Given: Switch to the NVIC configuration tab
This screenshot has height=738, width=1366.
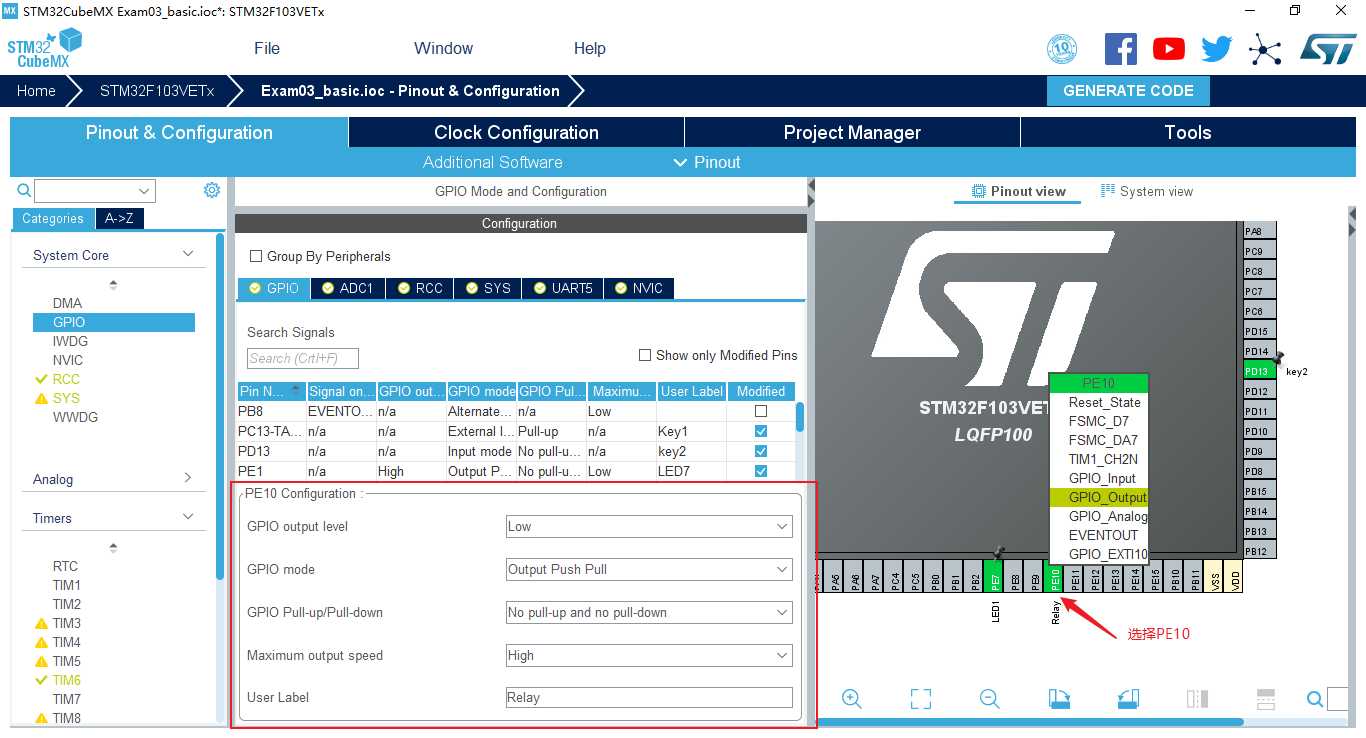Looking at the screenshot, I should 639,288.
